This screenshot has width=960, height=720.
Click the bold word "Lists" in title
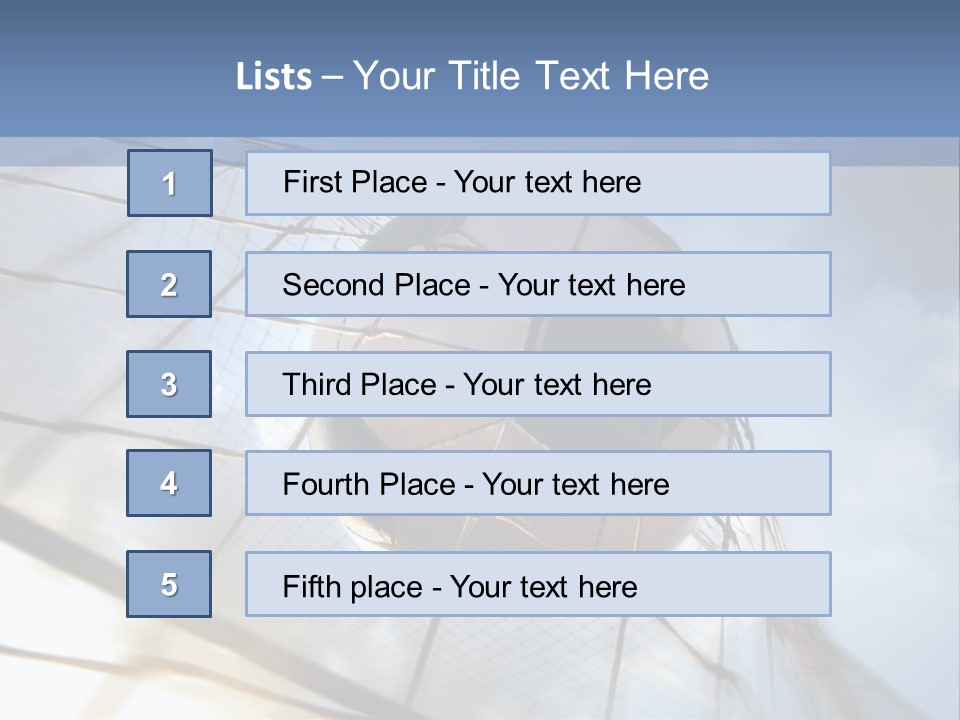coord(274,76)
